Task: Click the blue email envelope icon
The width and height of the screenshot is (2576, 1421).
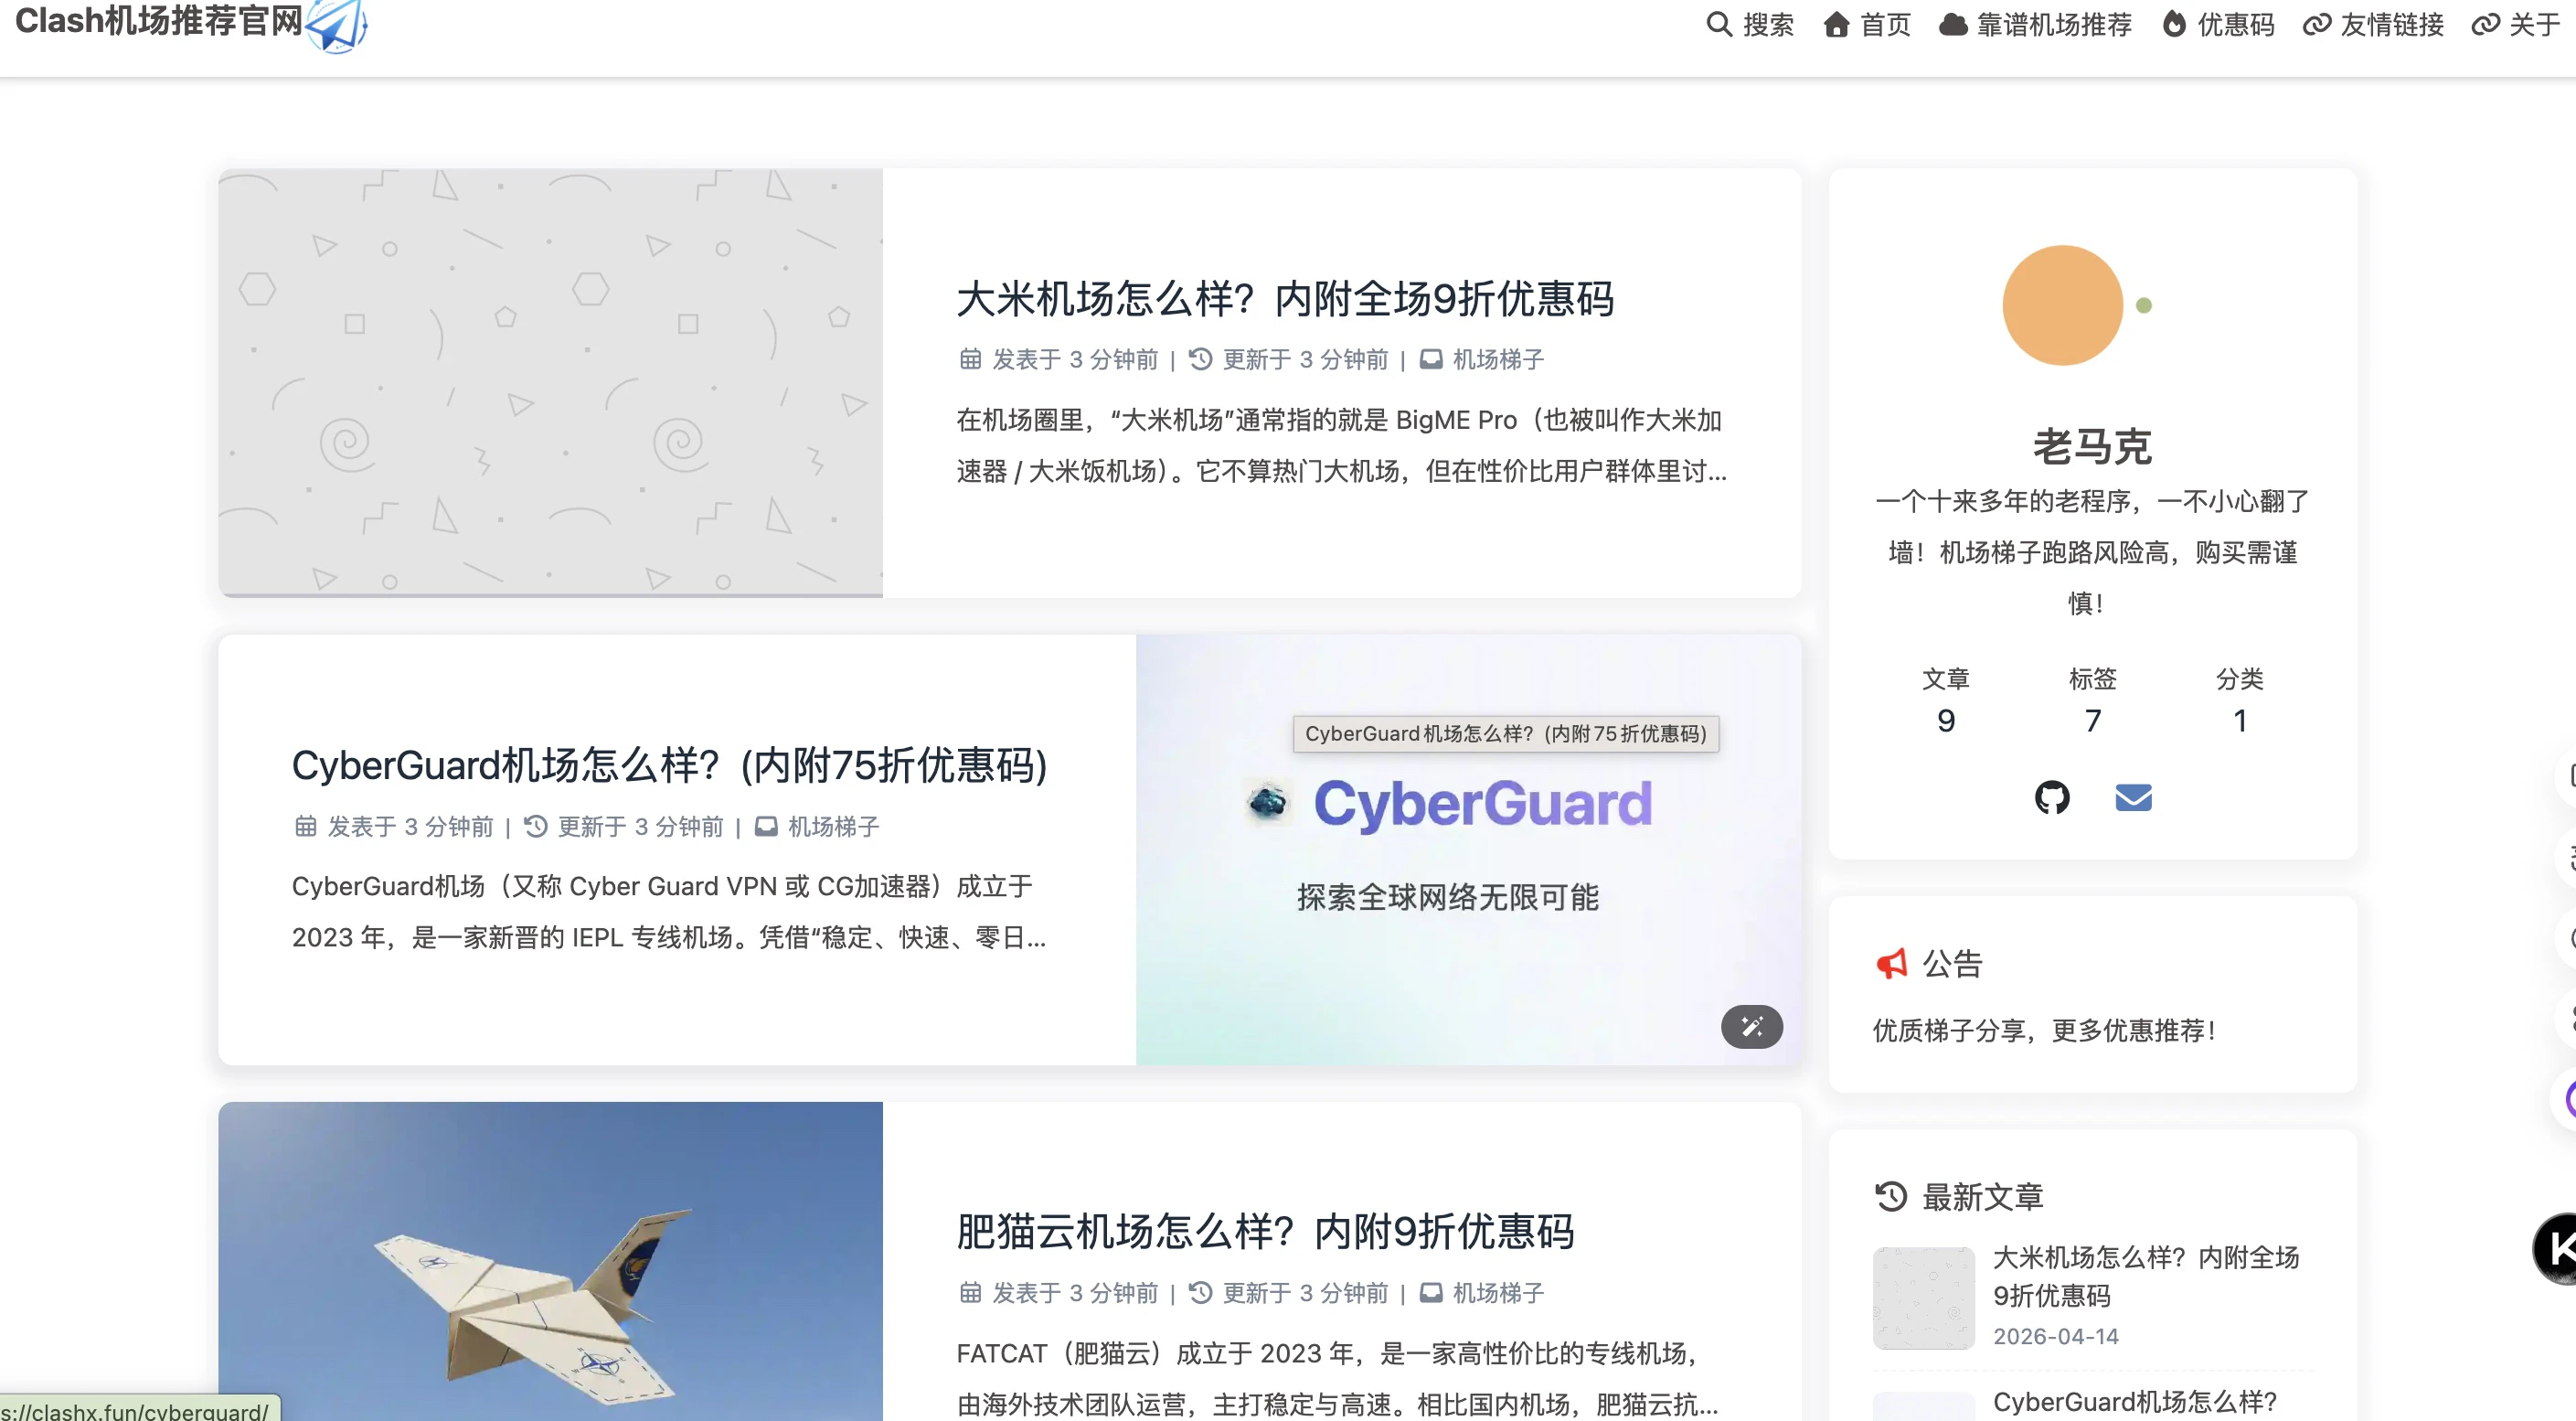Action: point(2133,797)
